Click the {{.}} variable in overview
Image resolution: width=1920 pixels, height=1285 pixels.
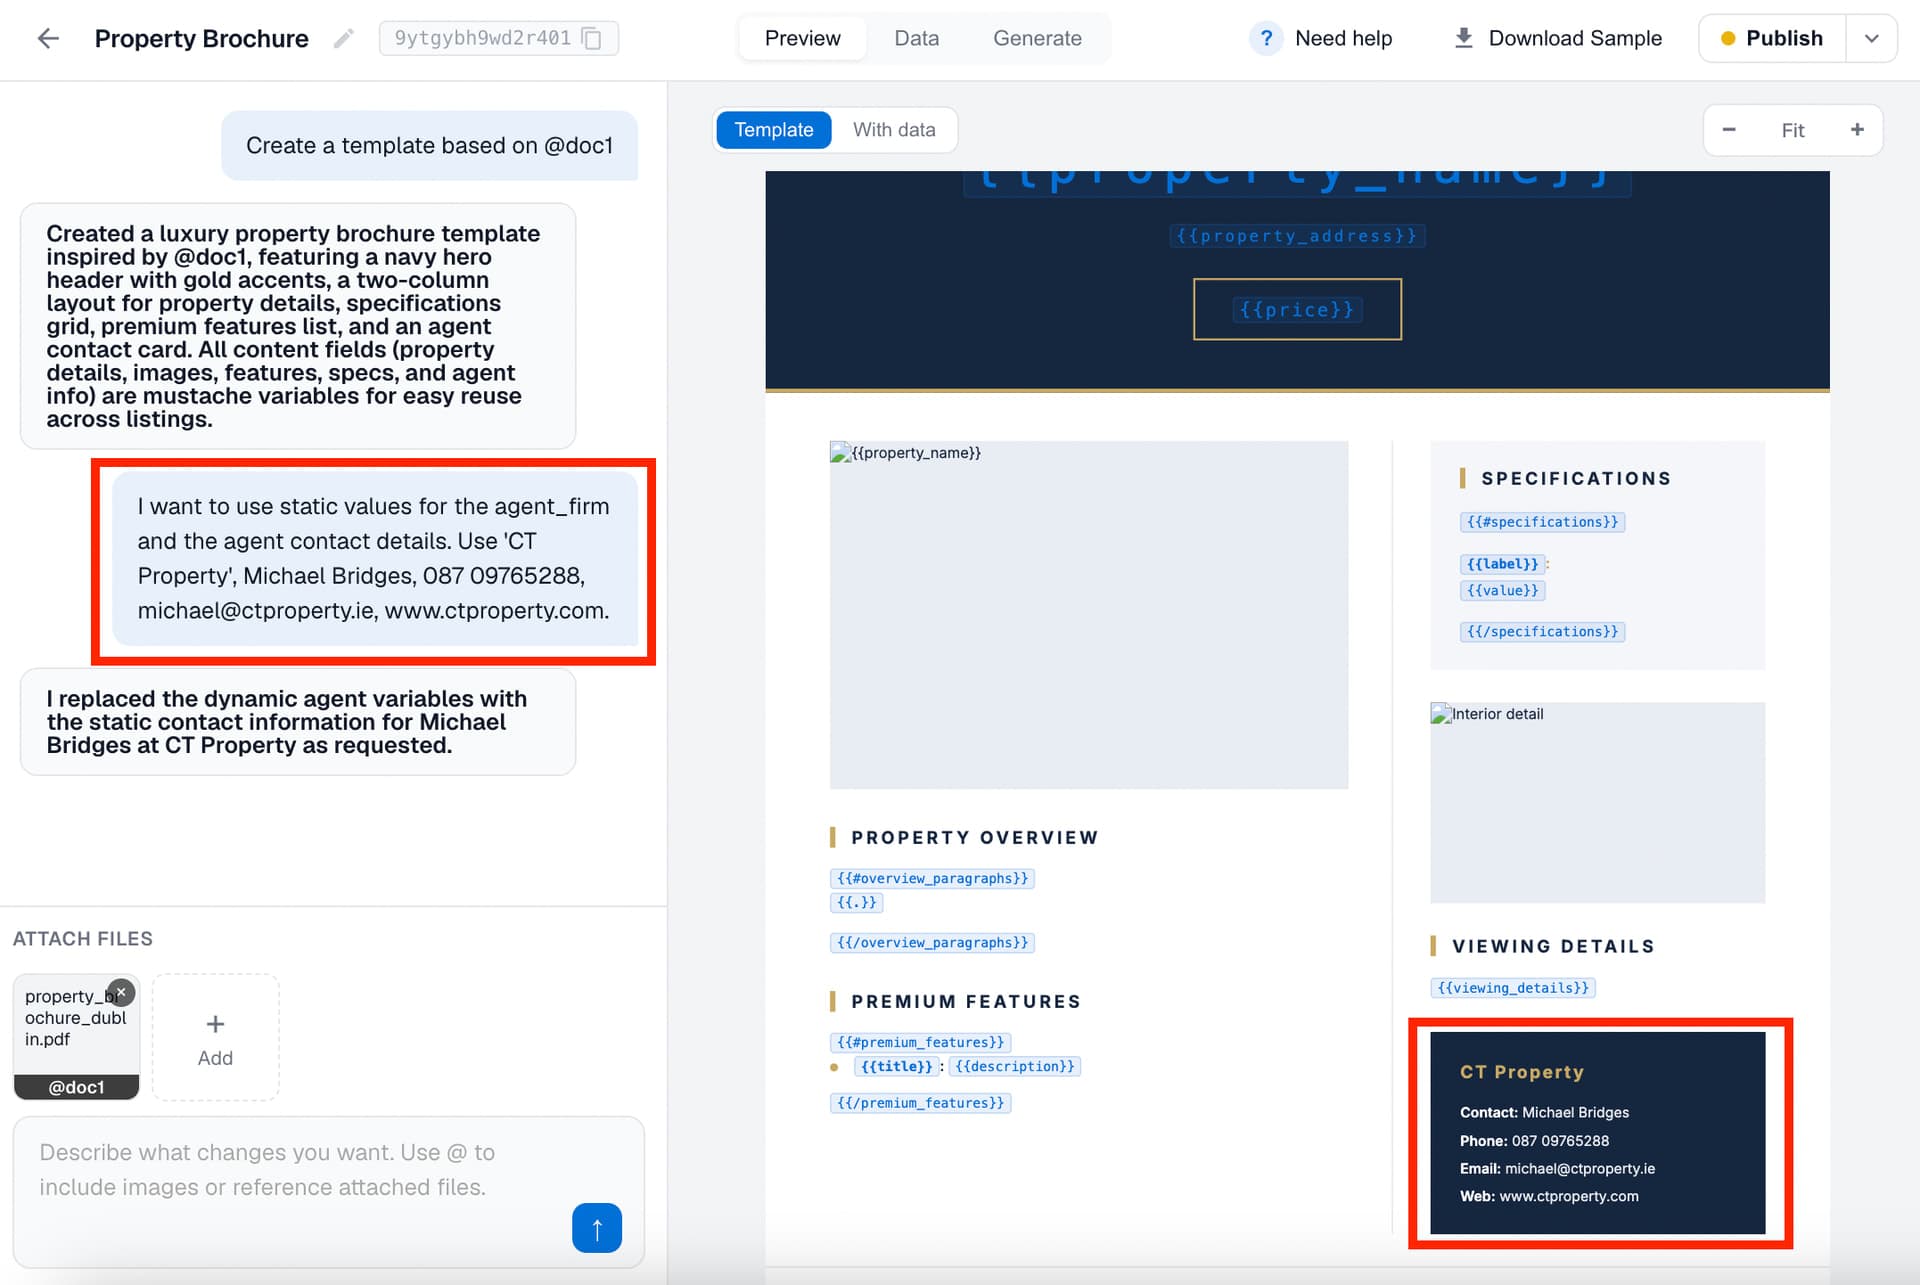point(856,902)
